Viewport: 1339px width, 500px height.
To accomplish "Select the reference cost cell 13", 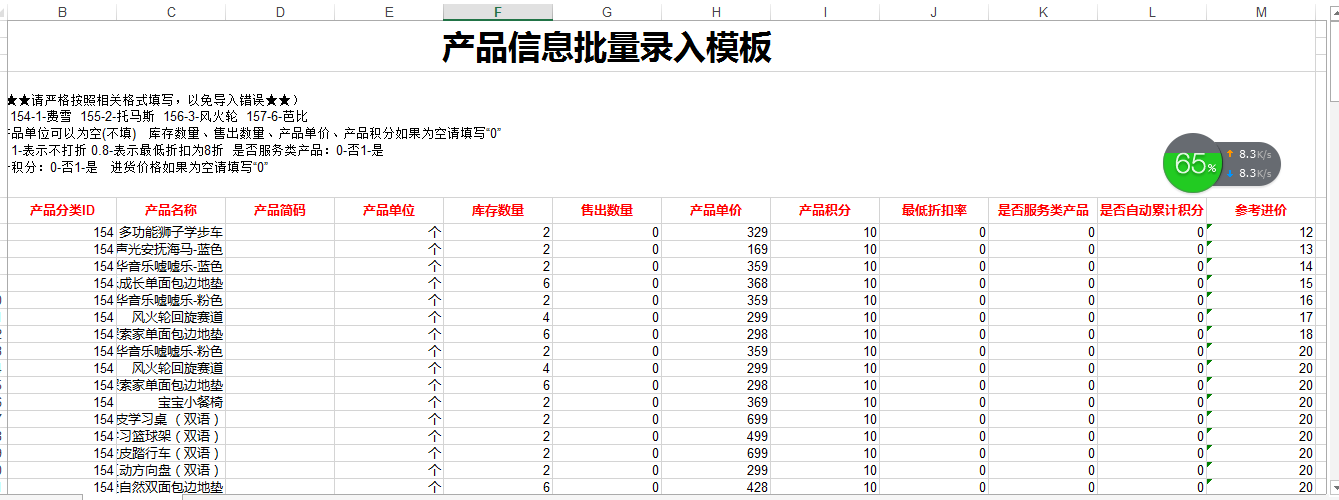I will [1261, 249].
